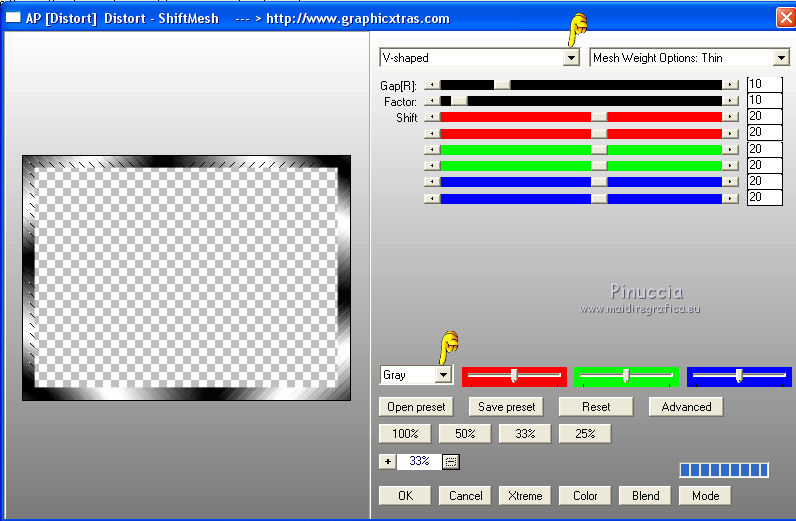Click right arrow of first green slider
This screenshot has height=521, width=796.
[x=730, y=150]
